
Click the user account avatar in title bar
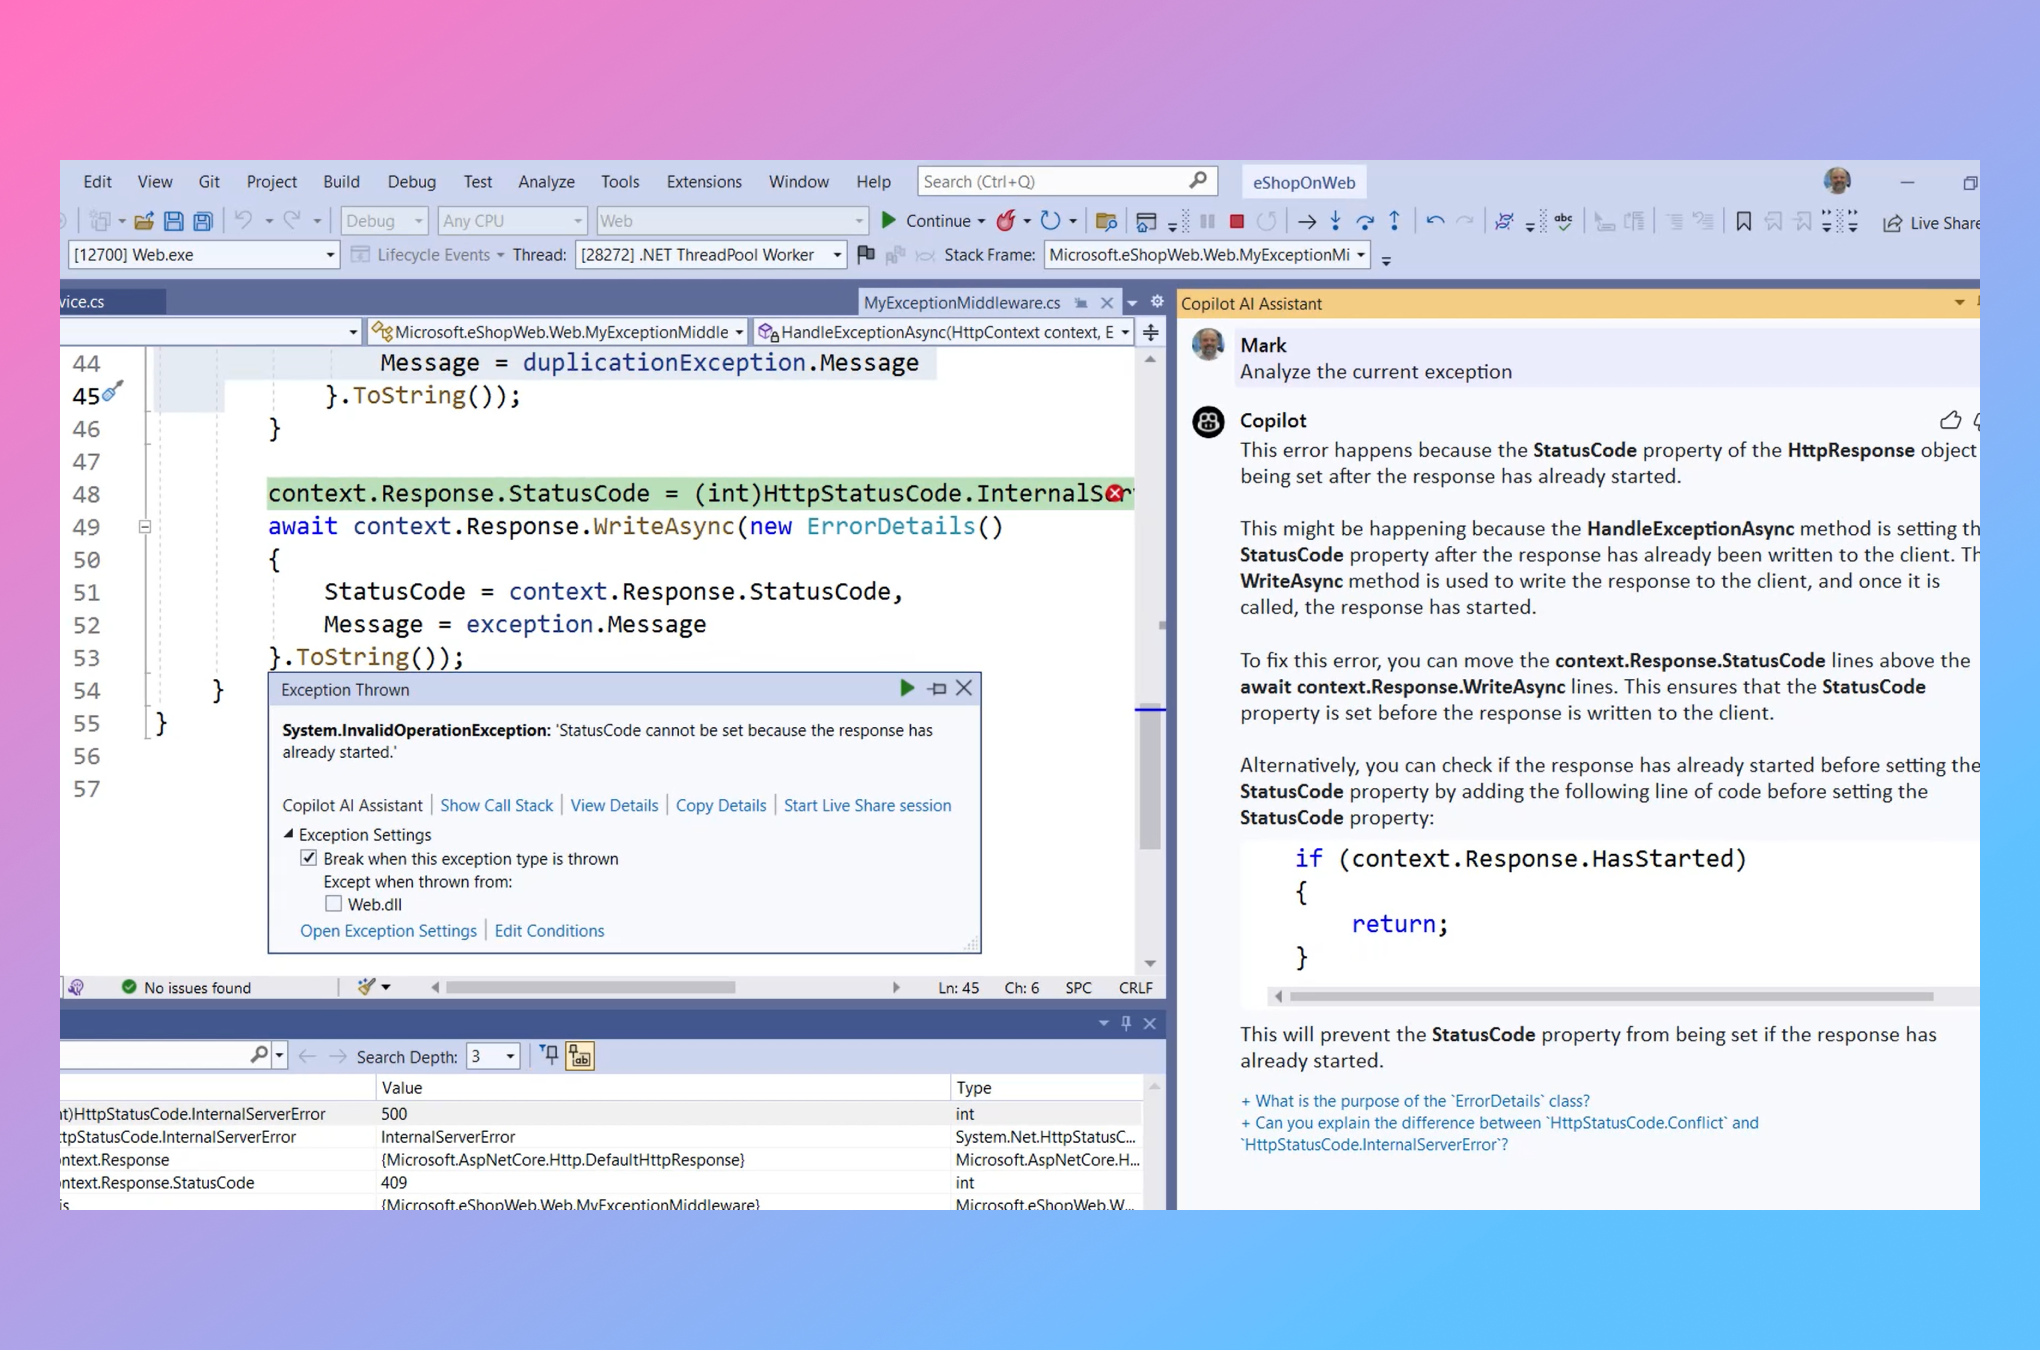click(1837, 181)
